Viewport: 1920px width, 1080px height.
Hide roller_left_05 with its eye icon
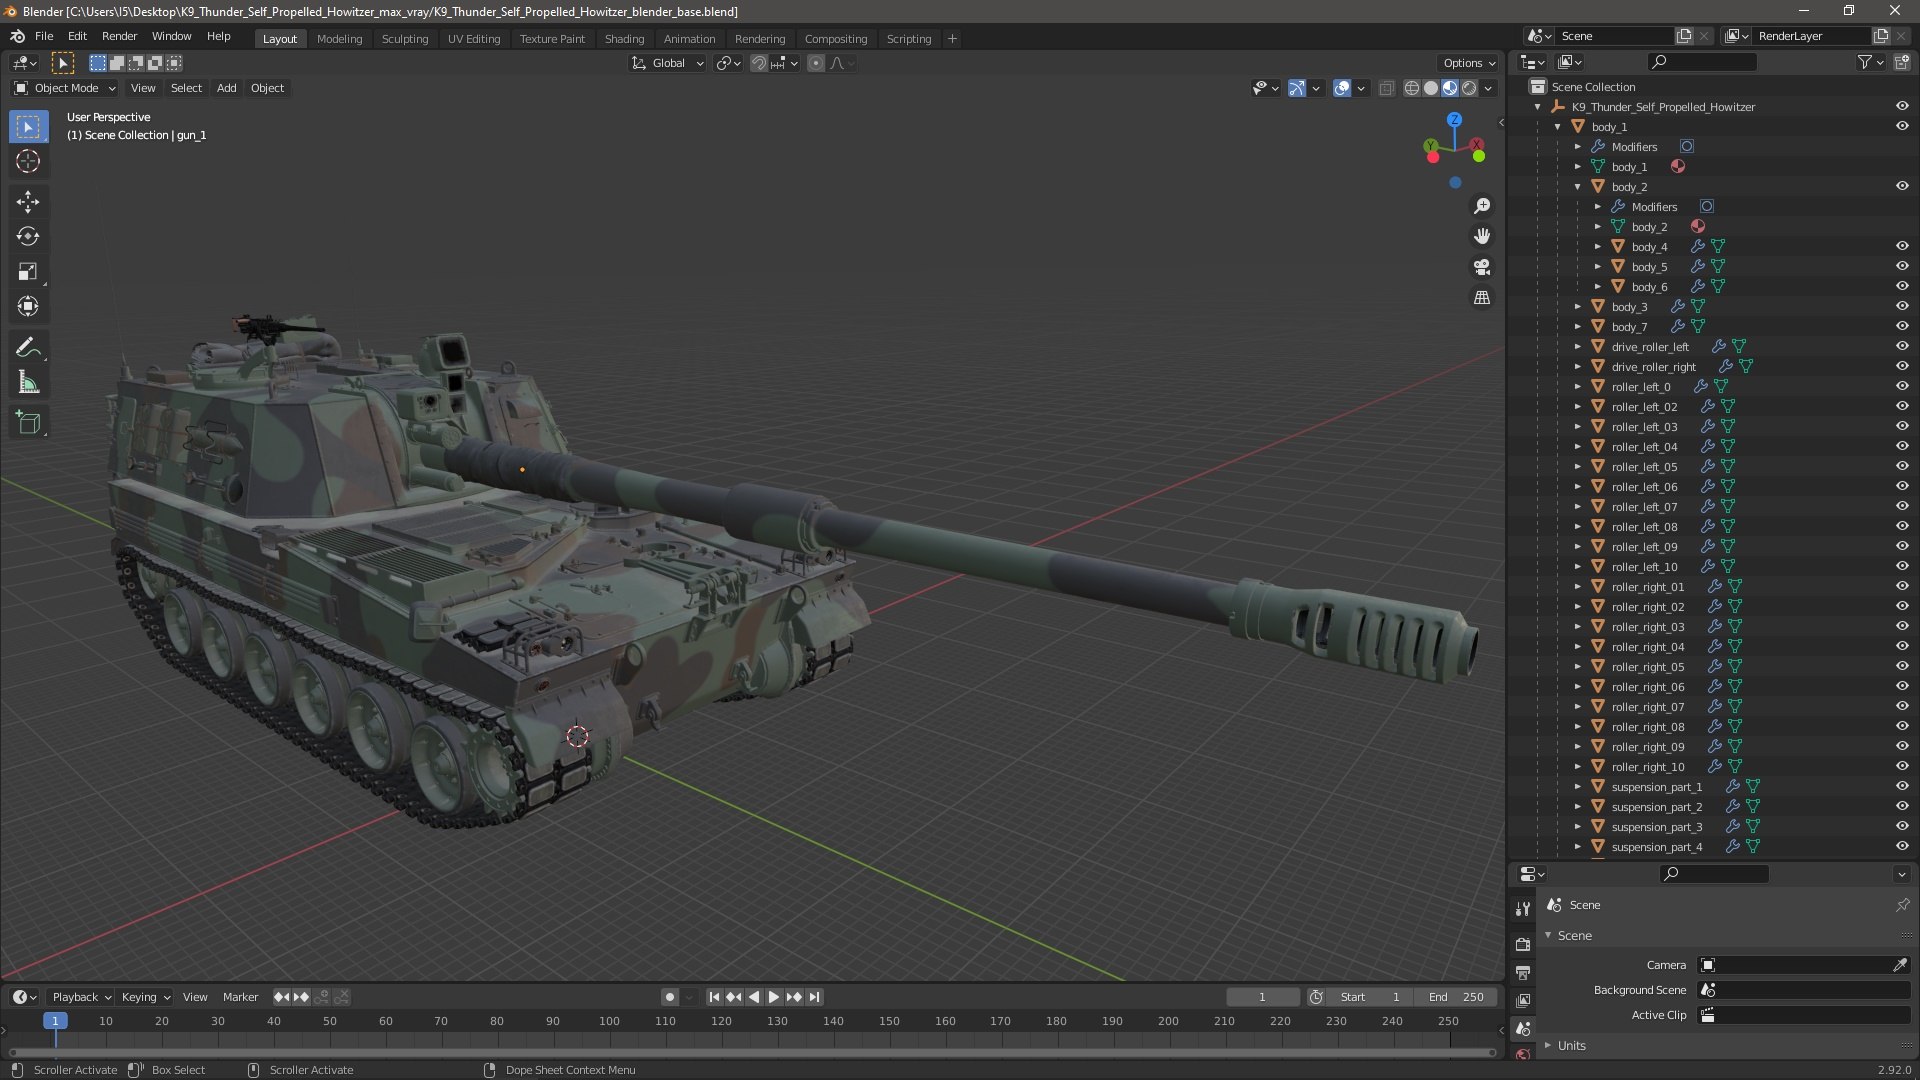click(1902, 467)
